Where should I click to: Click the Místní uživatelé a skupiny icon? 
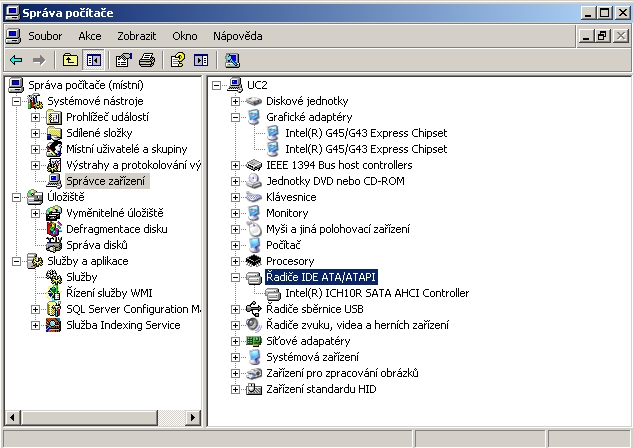tap(54, 149)
